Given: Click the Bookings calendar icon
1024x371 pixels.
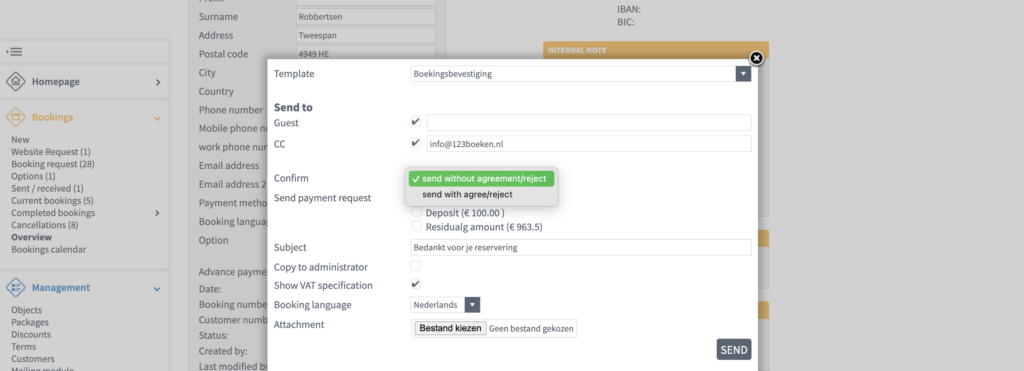Looking at the screenshot, I should click(16, 118).
